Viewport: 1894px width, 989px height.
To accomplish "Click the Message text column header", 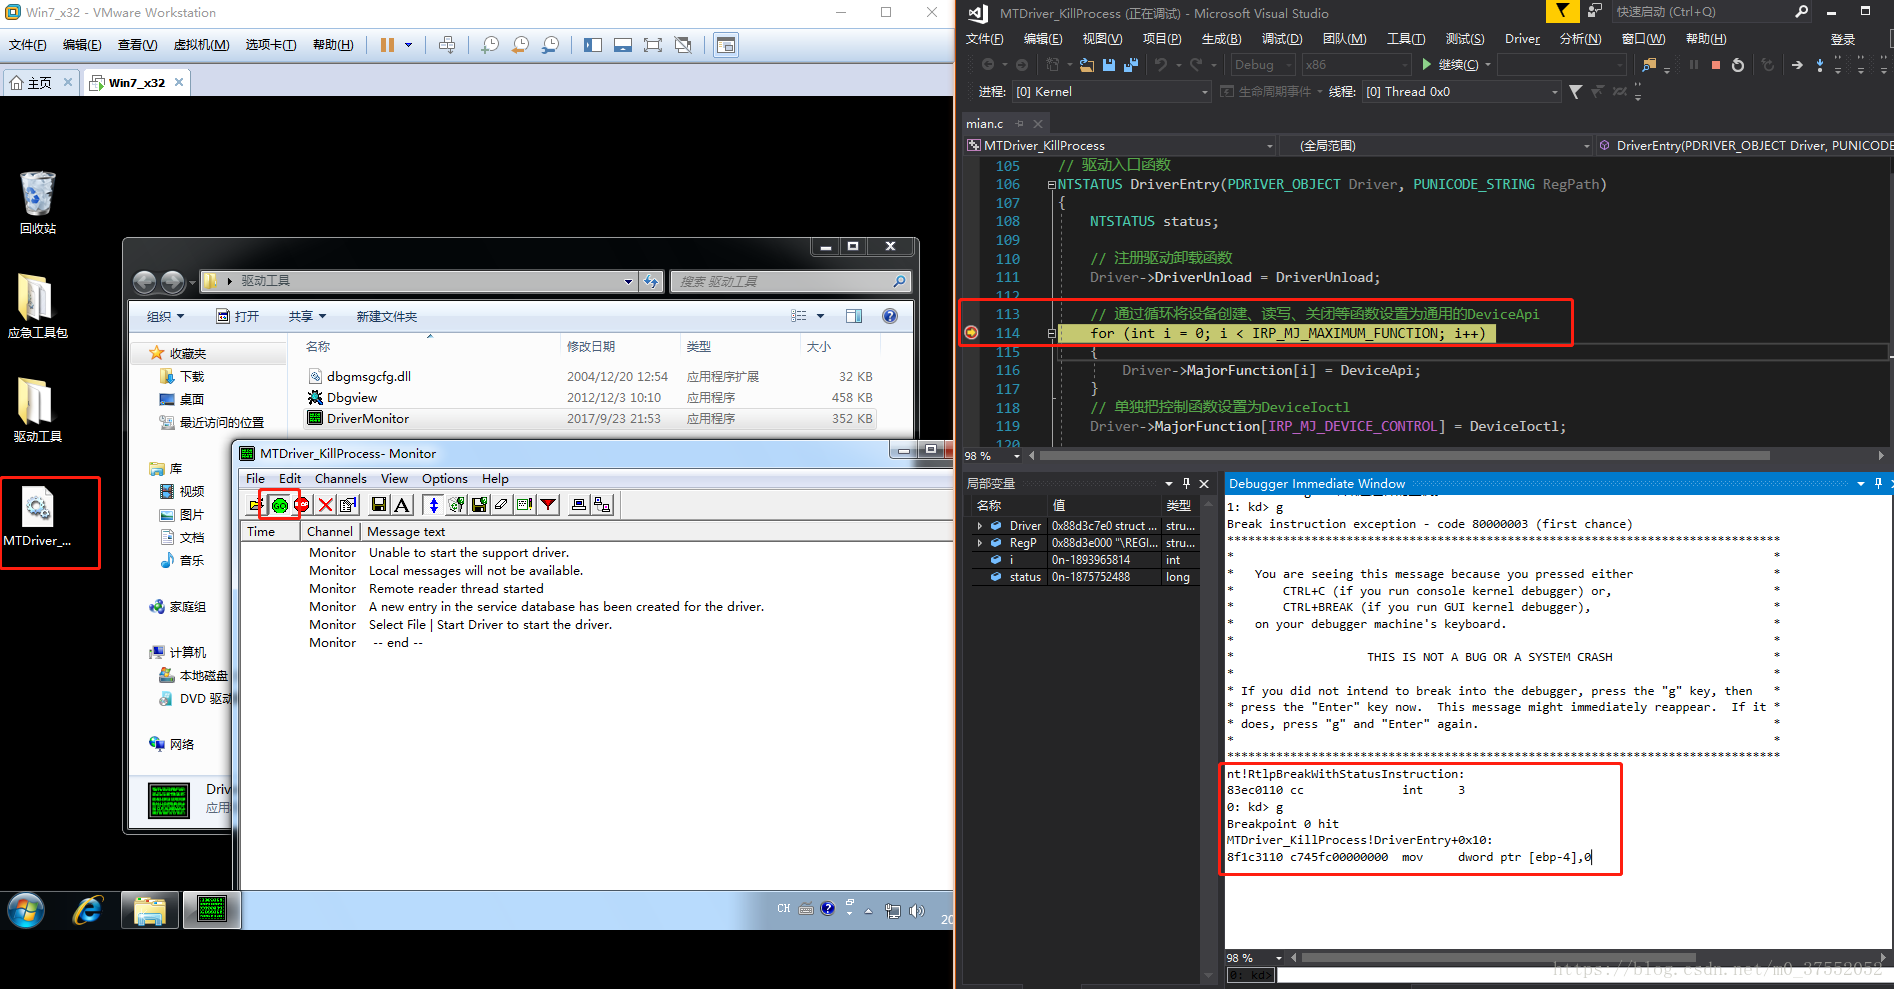I will coord(405,532).
